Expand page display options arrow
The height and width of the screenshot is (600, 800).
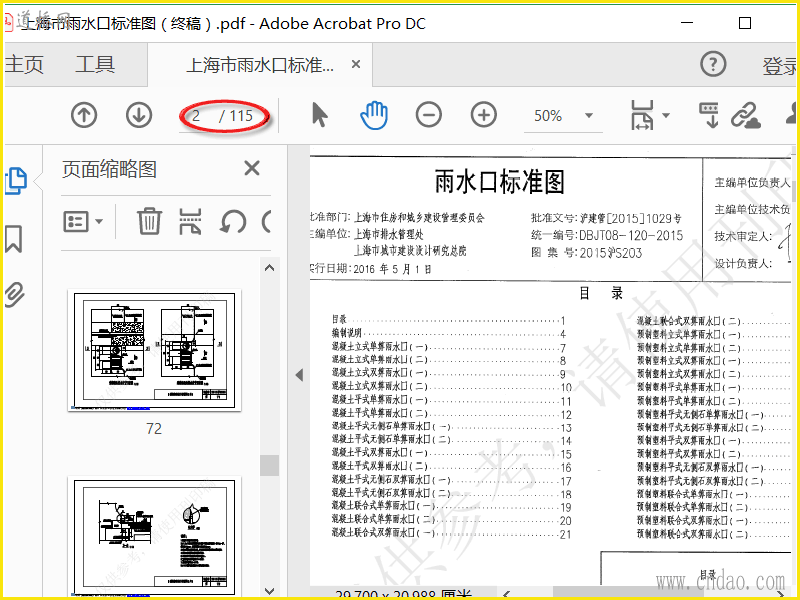click(x=666, y=115)
